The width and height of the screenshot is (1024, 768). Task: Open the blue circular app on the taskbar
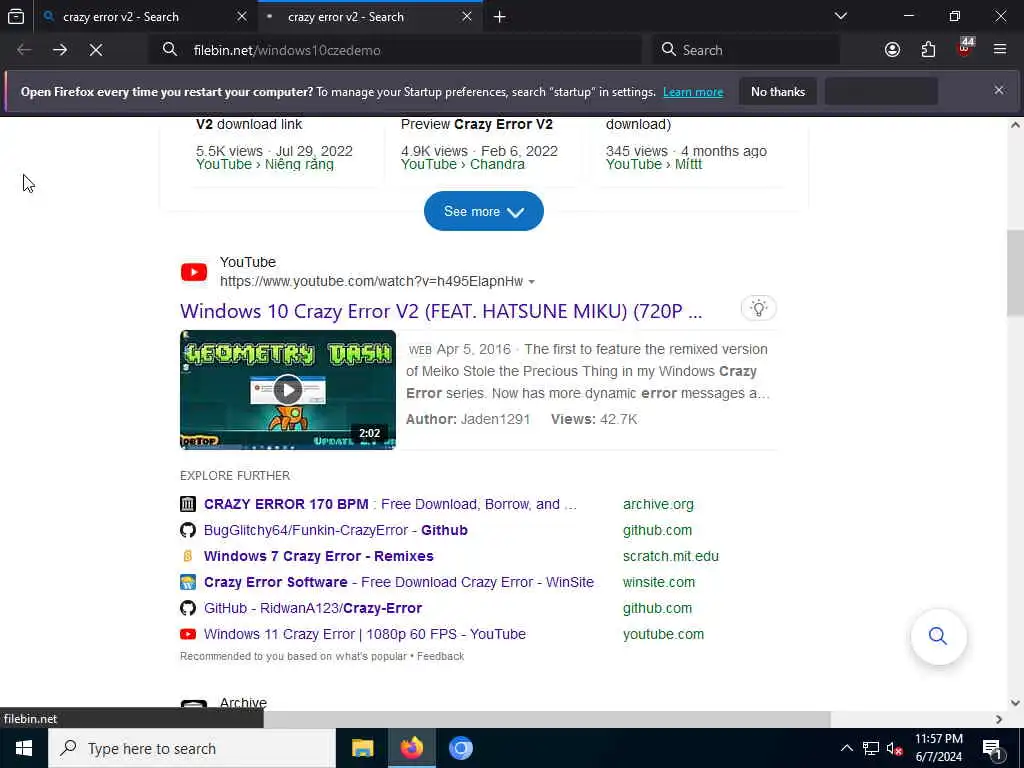pos(460,748)
